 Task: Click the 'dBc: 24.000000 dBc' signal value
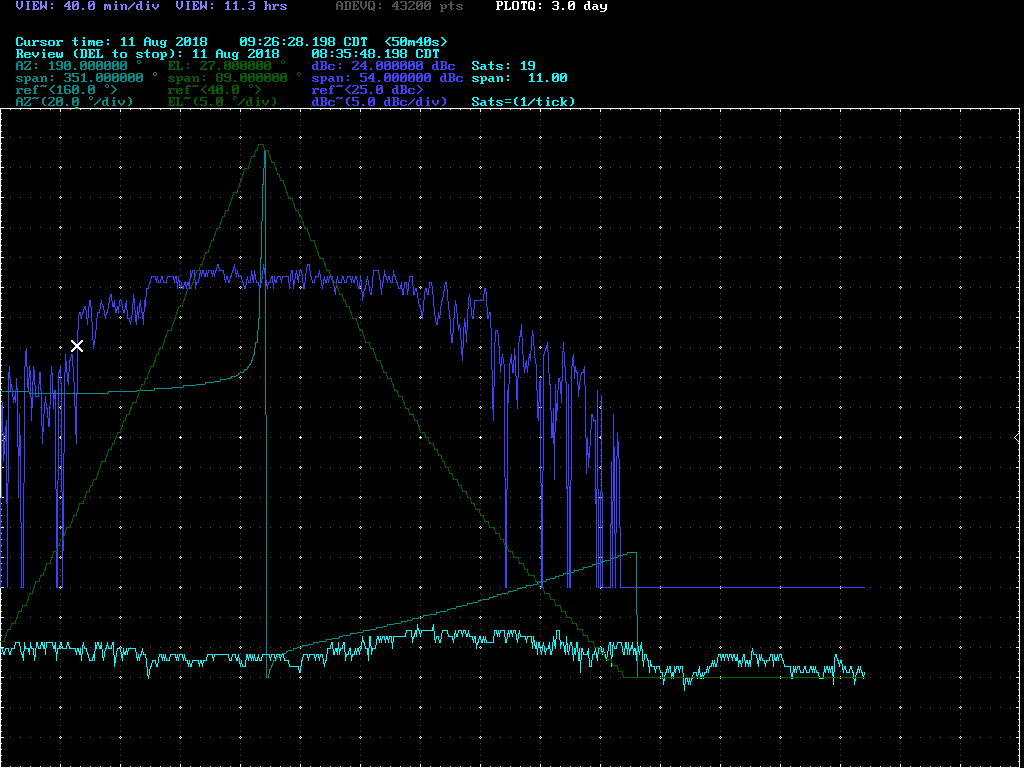pyautogui.click(x=384, y=66)
